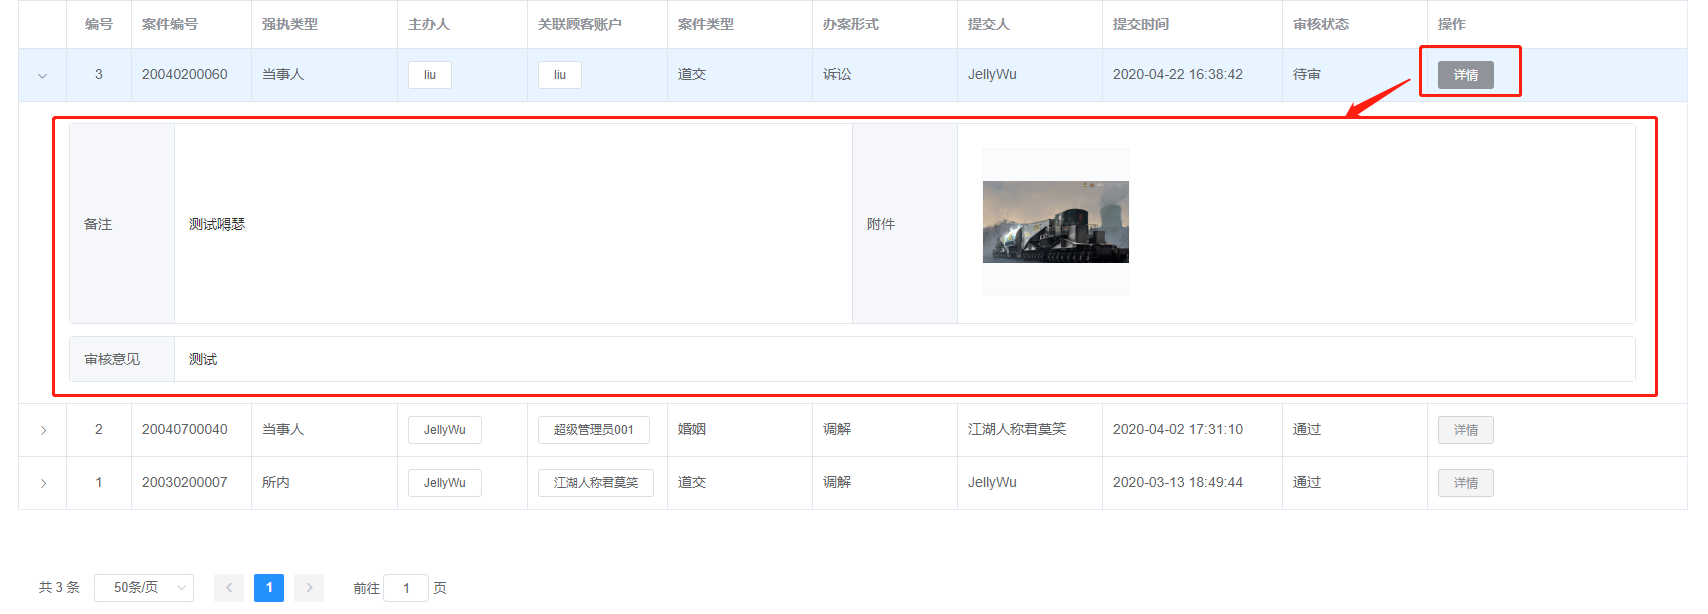Viewport: 1708px width, 614px height.
Task: Click 道交 case type in row 1
Action: click(x=692, y=482)
